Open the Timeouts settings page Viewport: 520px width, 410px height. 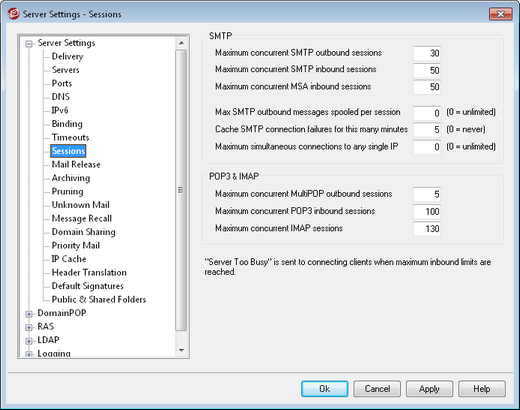point(70,137)
